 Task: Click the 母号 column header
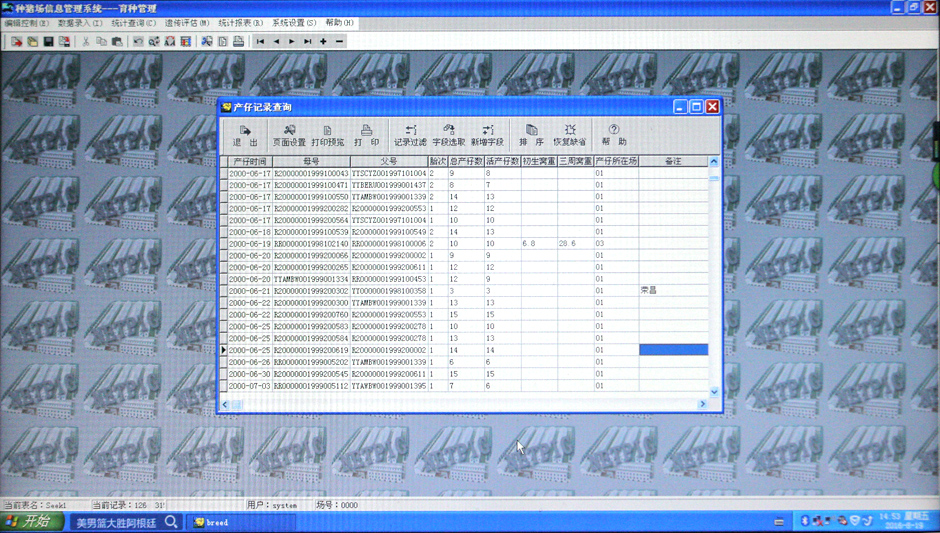(311, 161)
